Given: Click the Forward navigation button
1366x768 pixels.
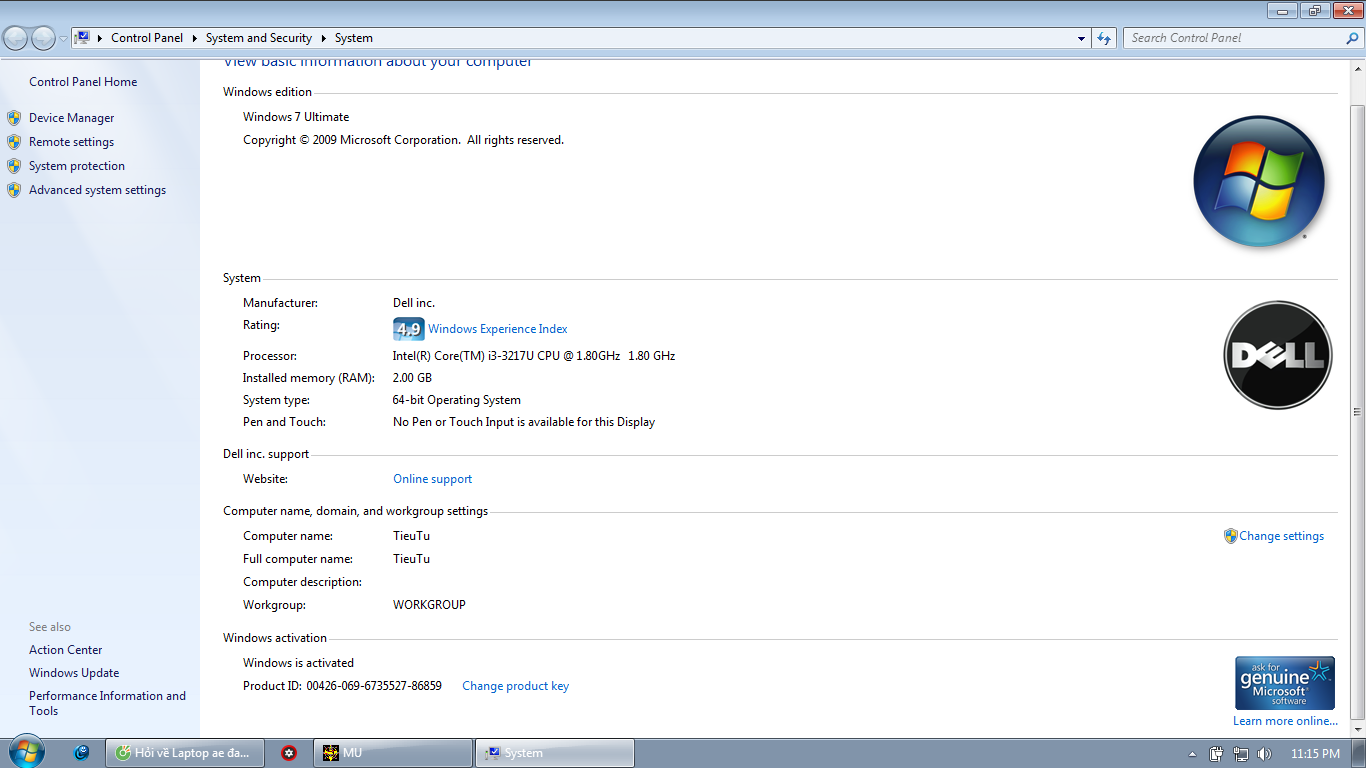Looking at the screenshot, I should 43,38.
